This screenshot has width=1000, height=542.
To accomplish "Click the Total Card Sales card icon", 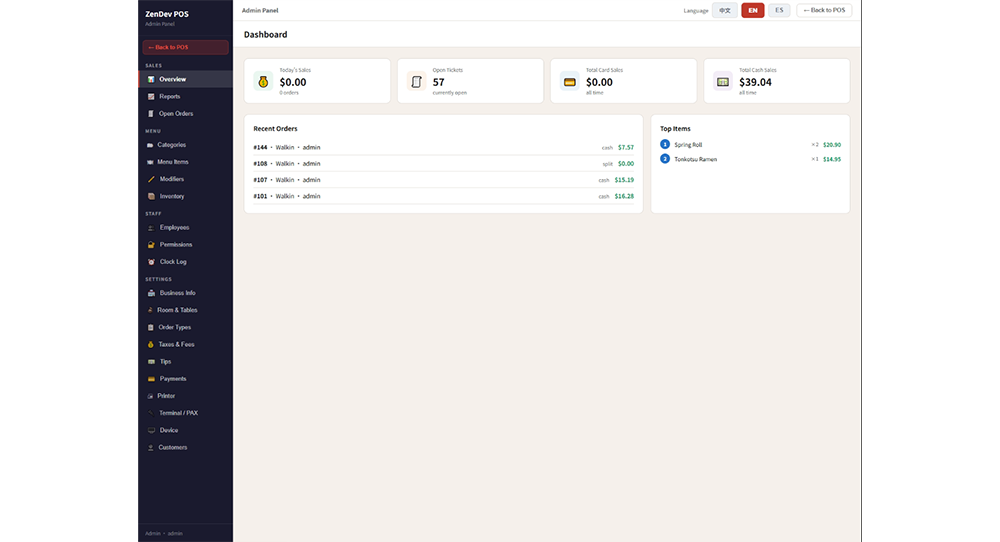I will 570,82.
